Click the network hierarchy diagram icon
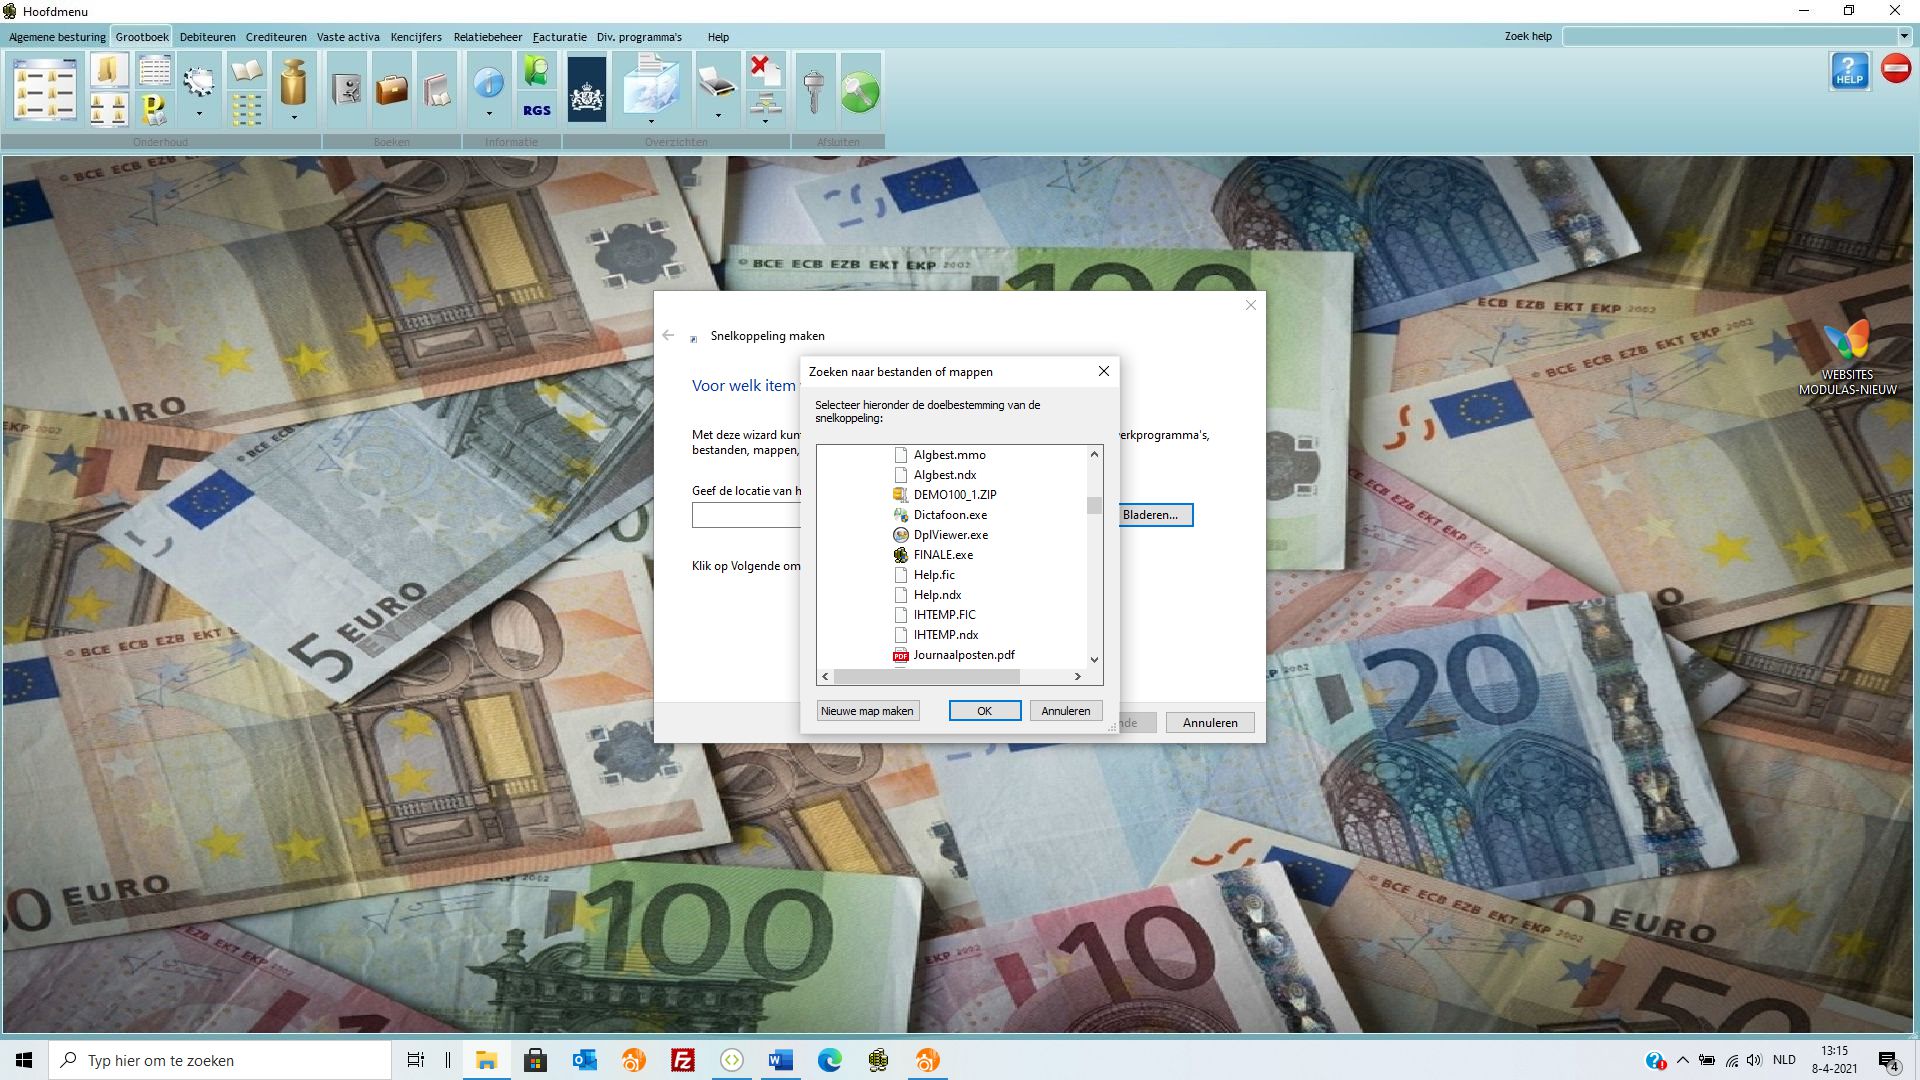The width and height of the screenshot is (1920, 1080). pos(766,102)
